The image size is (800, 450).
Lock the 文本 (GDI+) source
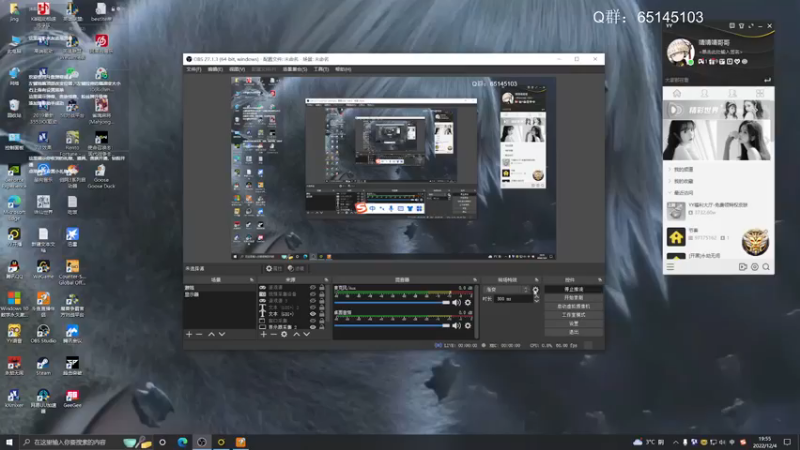pyautogui.click(x=322, y=314)
